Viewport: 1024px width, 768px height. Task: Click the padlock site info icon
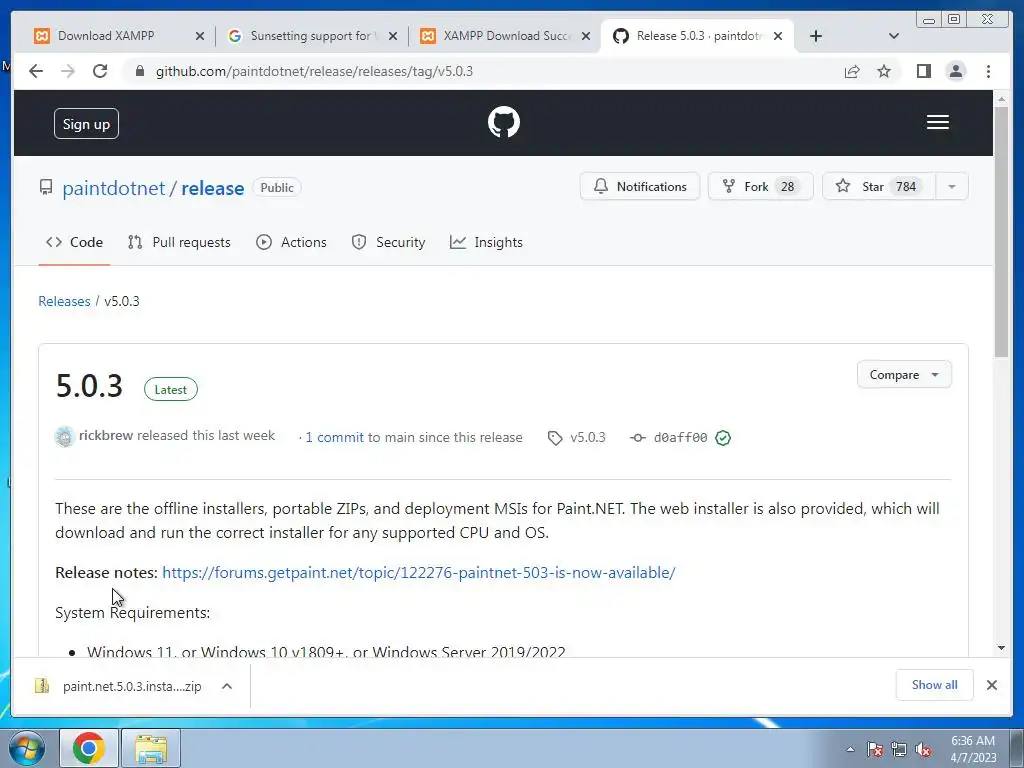[x=140, y=71]
